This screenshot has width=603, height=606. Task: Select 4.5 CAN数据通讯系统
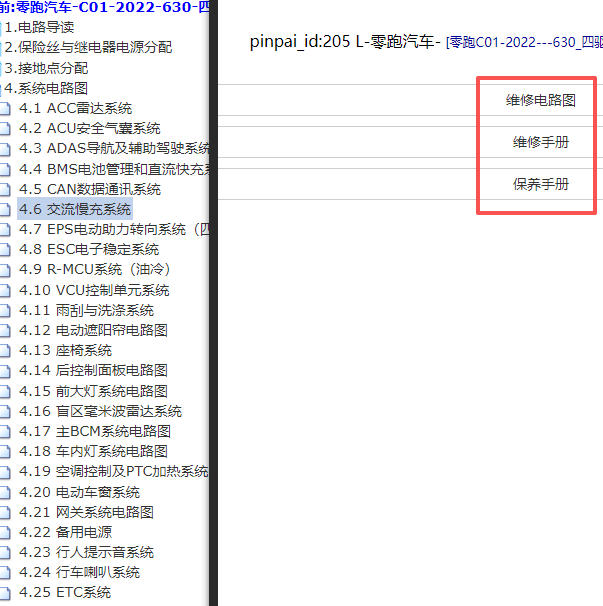coord(90,189)
